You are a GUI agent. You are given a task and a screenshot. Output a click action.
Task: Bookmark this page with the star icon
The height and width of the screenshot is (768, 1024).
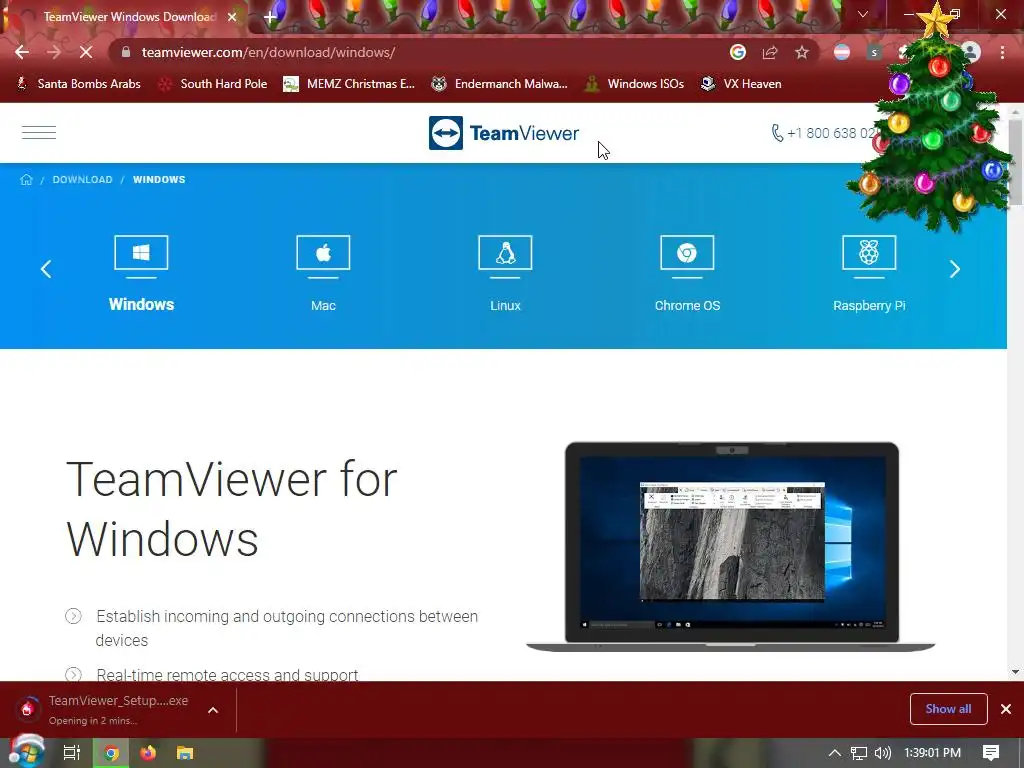pos(802,52)
